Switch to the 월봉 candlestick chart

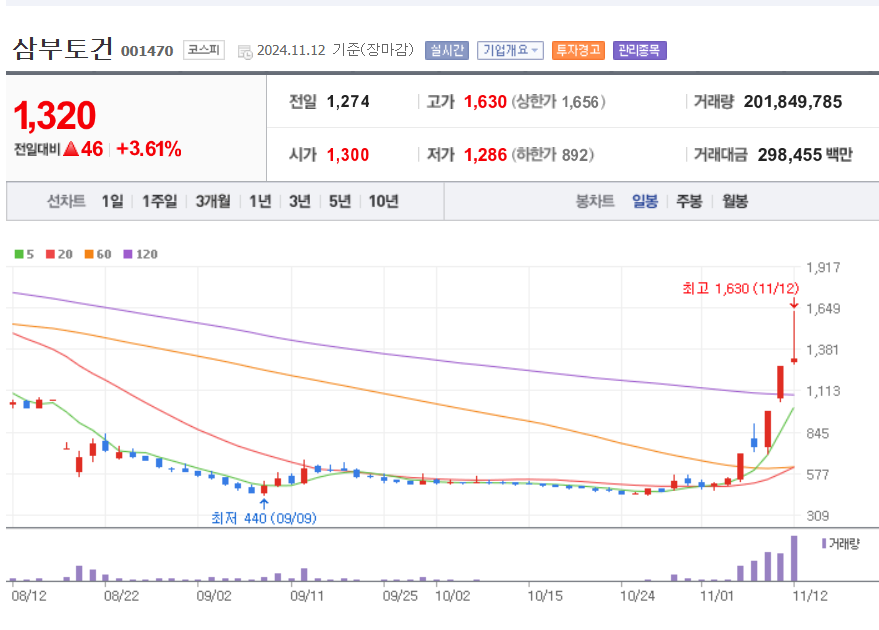(x=735, y=201)
